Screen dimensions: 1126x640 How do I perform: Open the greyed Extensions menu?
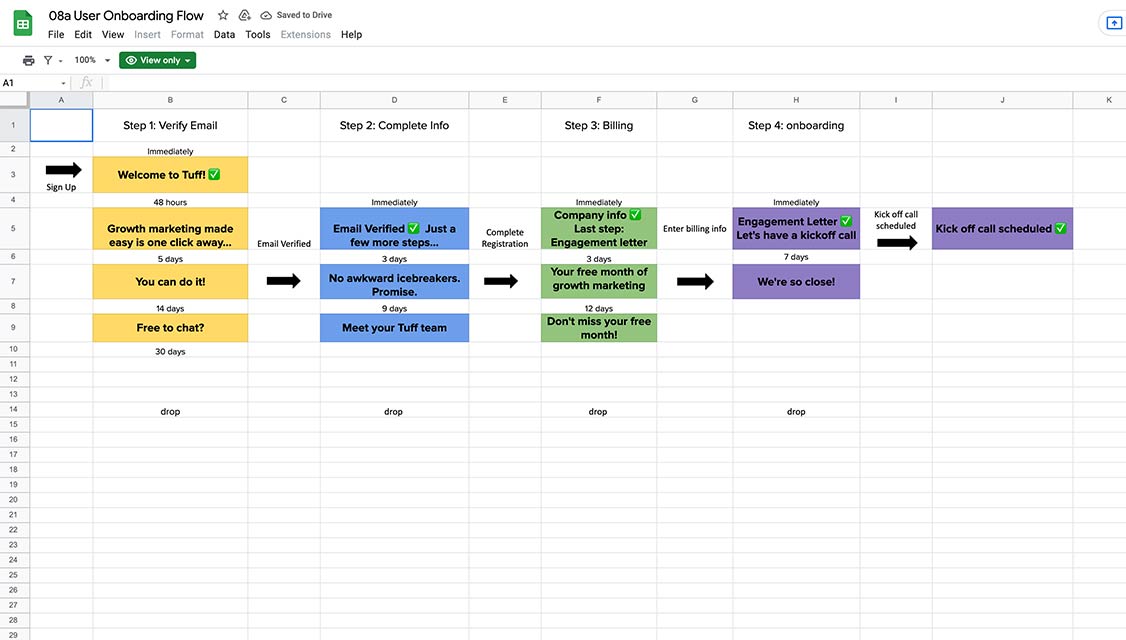pos(305,34)
